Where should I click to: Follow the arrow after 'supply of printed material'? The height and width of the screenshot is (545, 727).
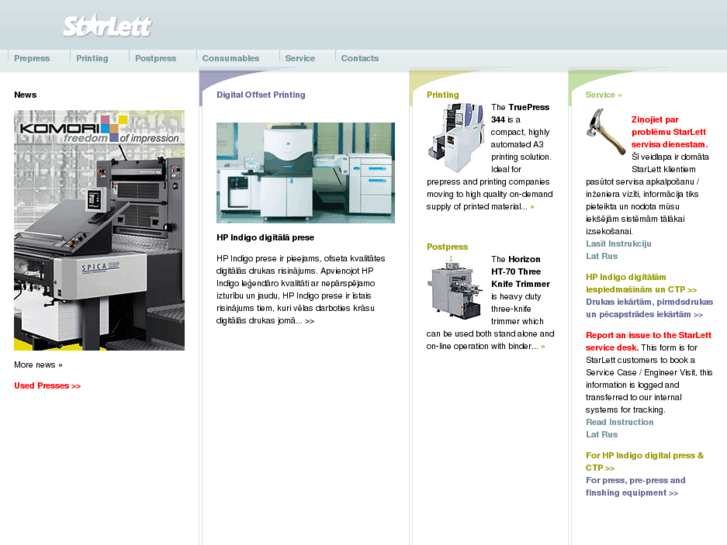(532, 207)
